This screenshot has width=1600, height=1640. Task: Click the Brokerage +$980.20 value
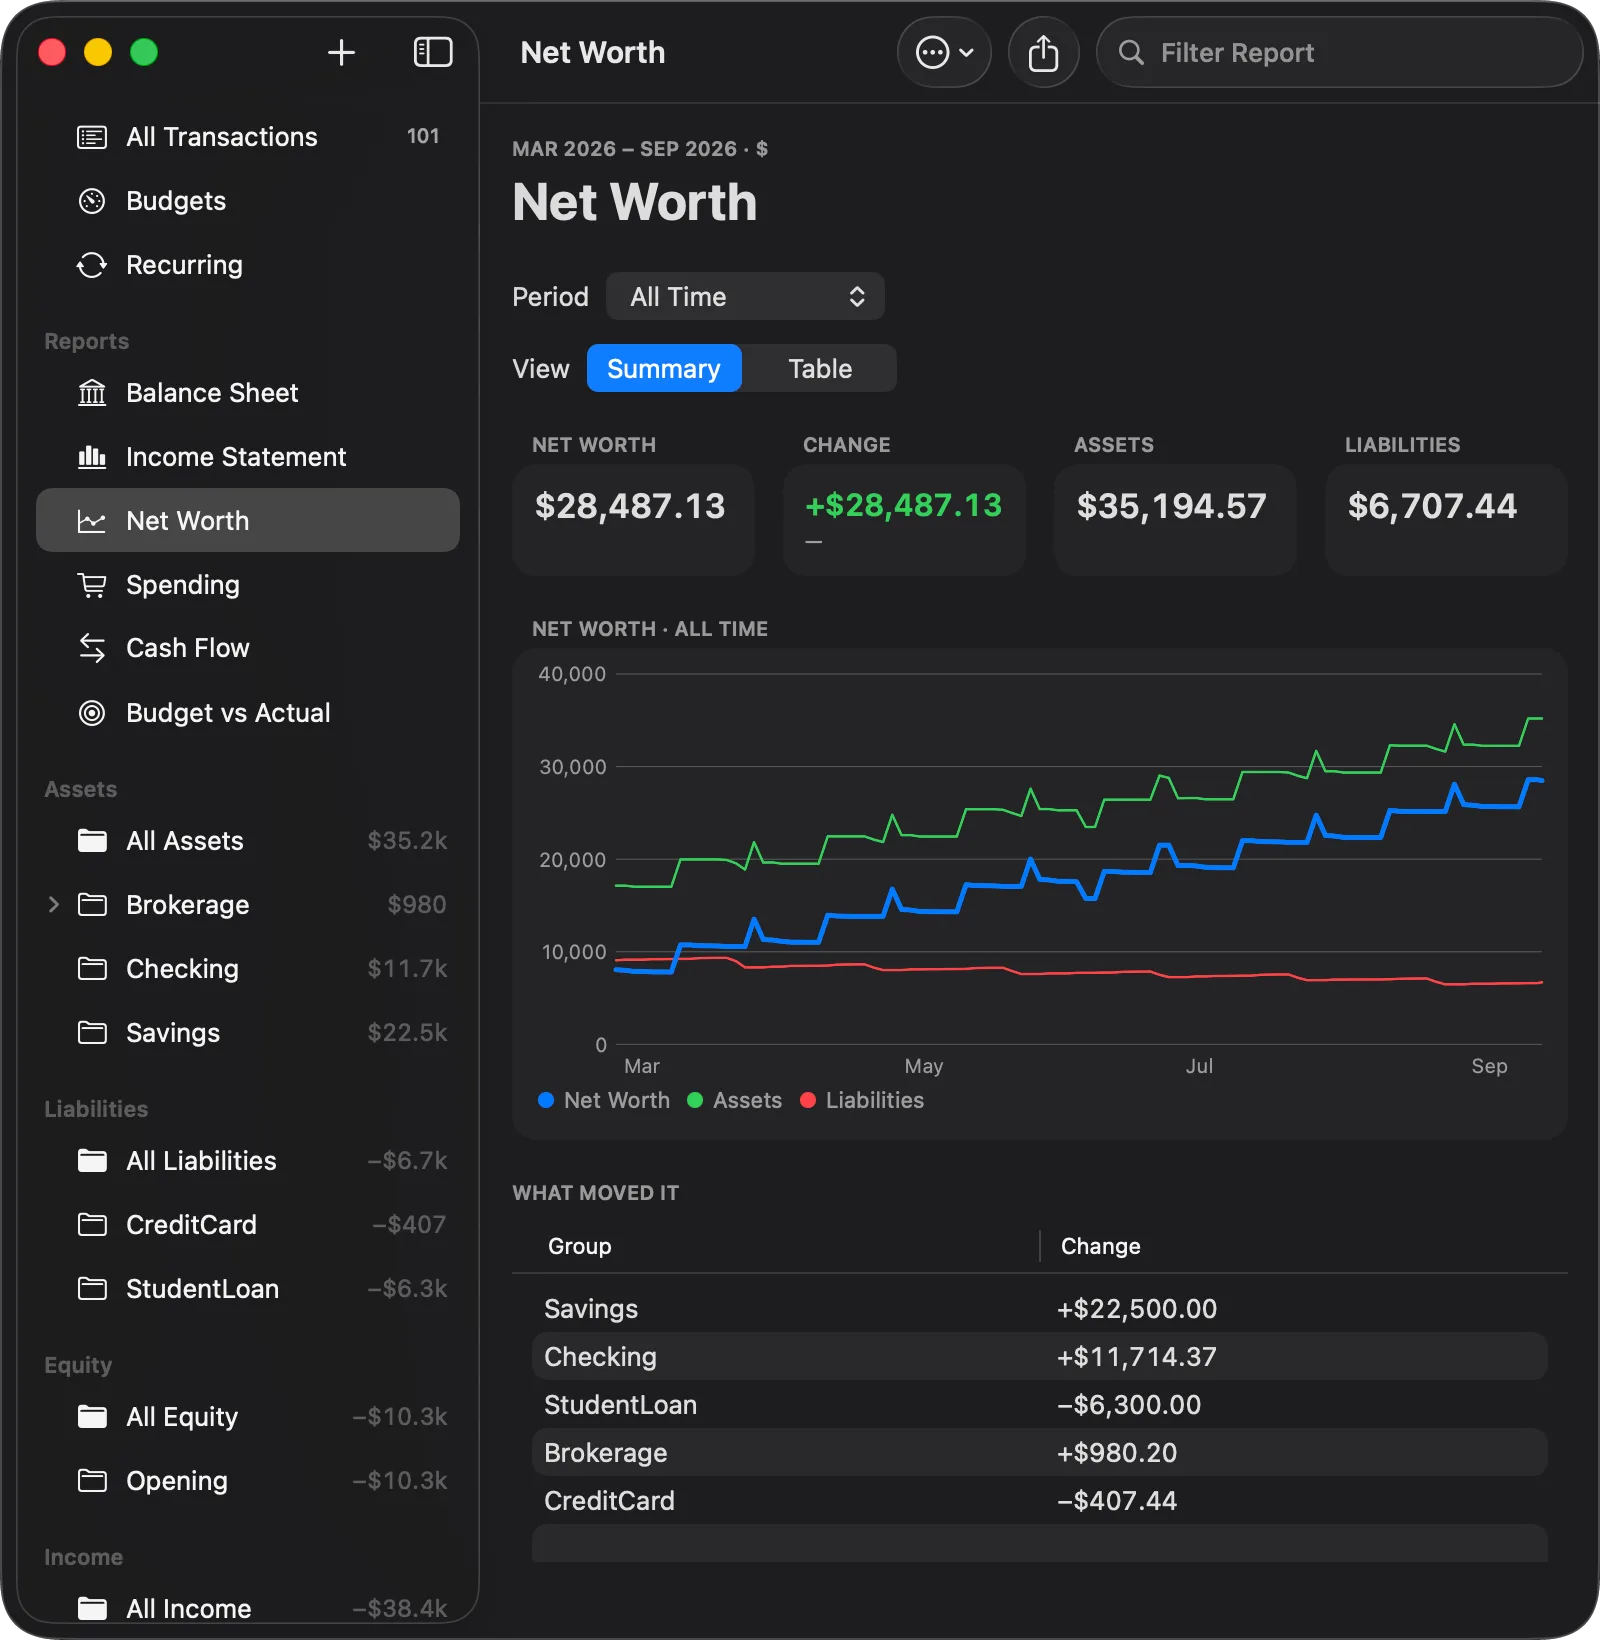[x=1117, y=1453]
